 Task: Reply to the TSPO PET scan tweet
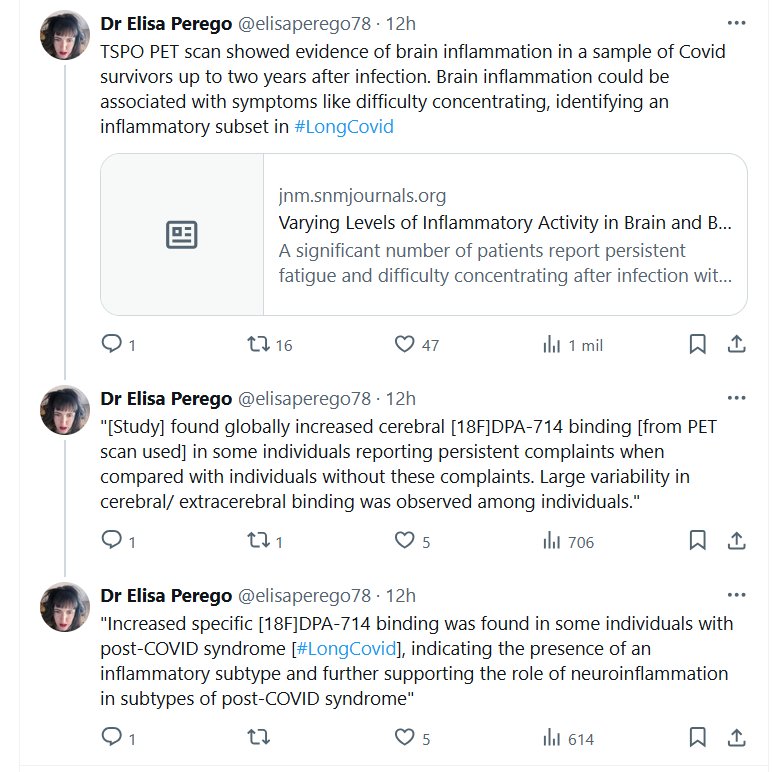click(112, 344)
